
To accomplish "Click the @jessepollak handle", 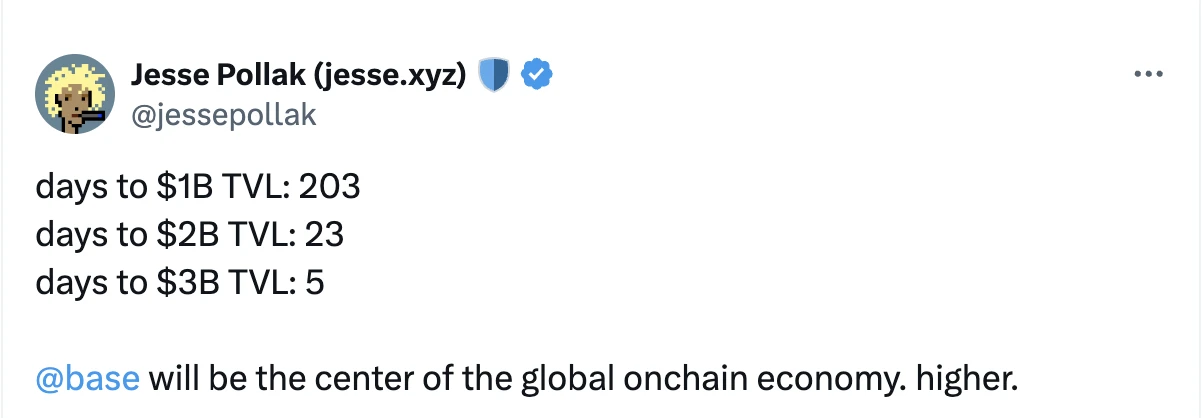I will coord(224,115).
